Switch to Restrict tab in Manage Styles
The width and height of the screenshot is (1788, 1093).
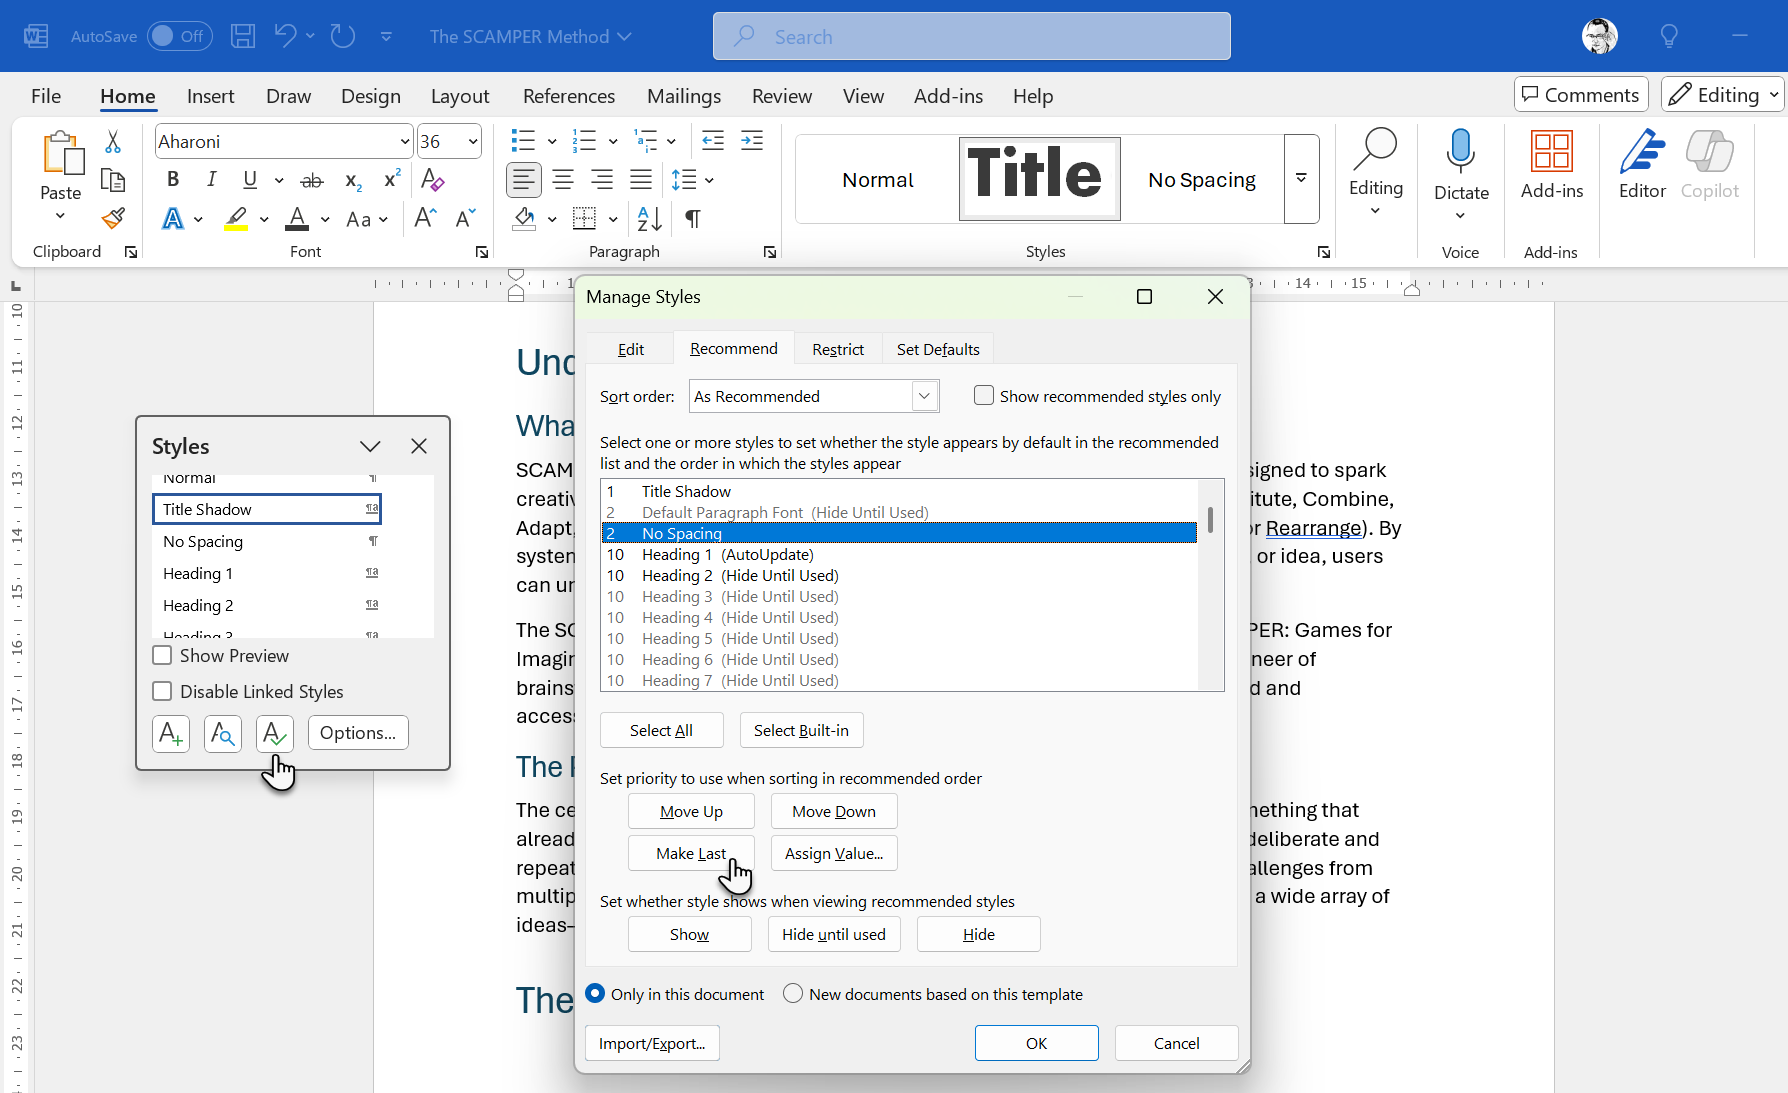click(838, 349)
